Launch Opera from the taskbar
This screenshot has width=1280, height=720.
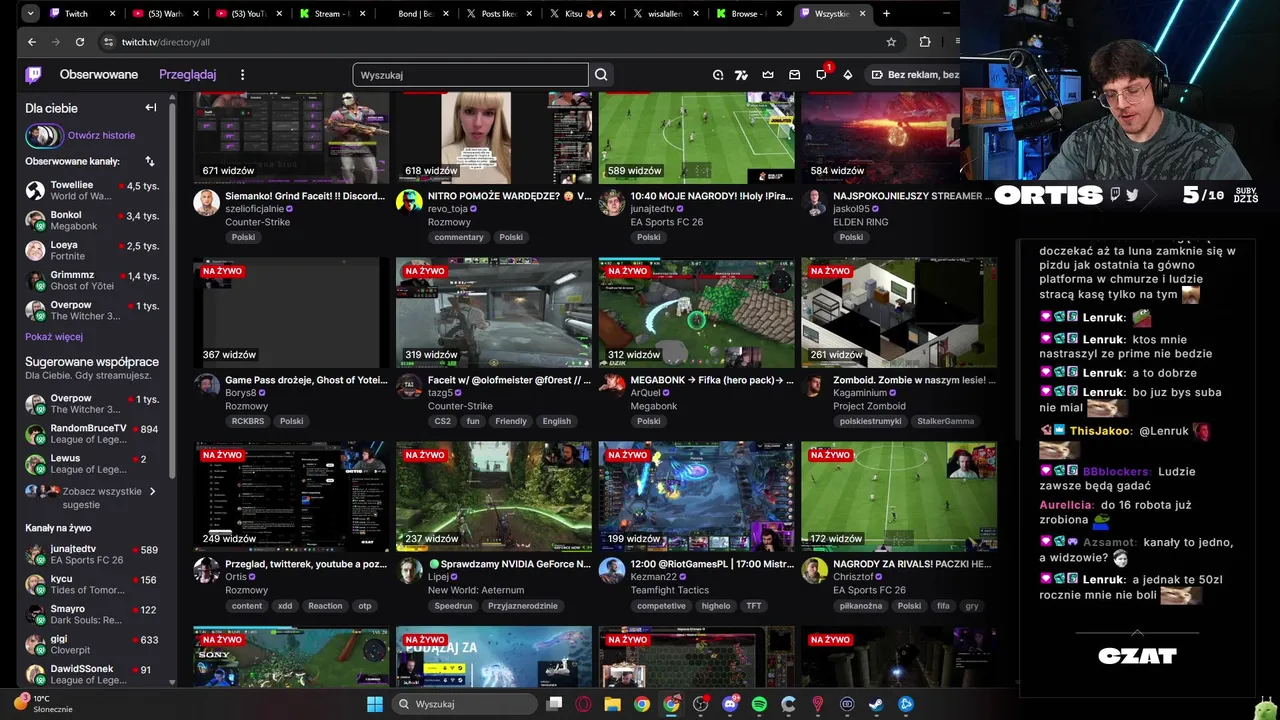click(x=584, y=704)
